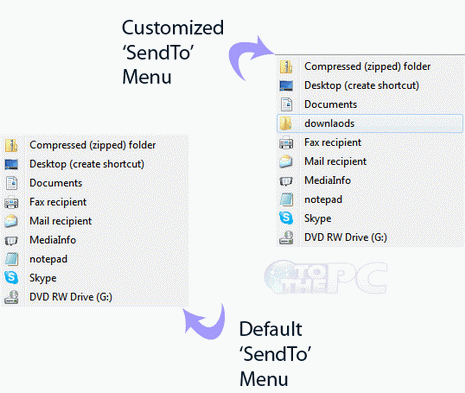The height and width of the screenshot is (393, 465).
Task: Click Mail recipient icon in default menu
Action: 11,221
